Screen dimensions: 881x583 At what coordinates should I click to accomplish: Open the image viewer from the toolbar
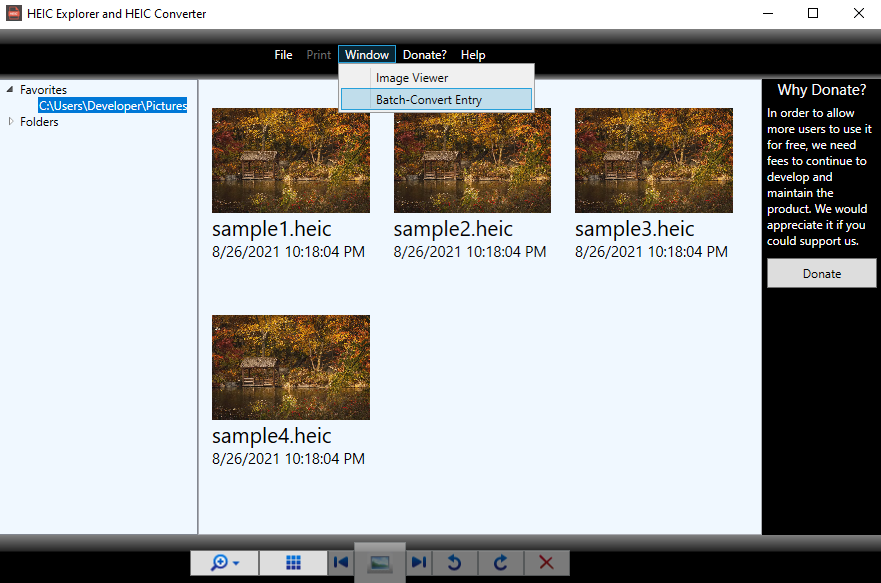(380, 563)
